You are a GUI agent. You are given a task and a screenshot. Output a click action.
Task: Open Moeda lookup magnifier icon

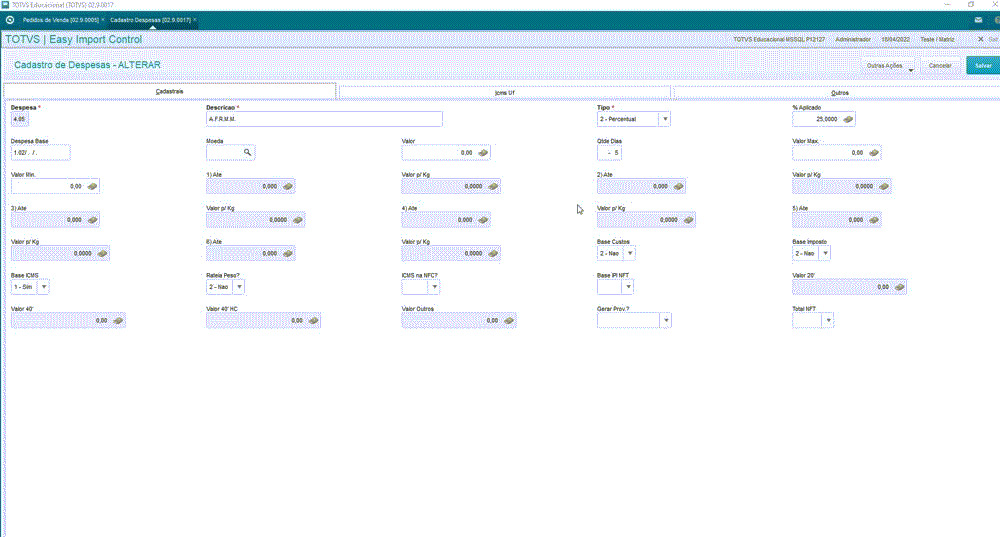click(x=247, y=152)
